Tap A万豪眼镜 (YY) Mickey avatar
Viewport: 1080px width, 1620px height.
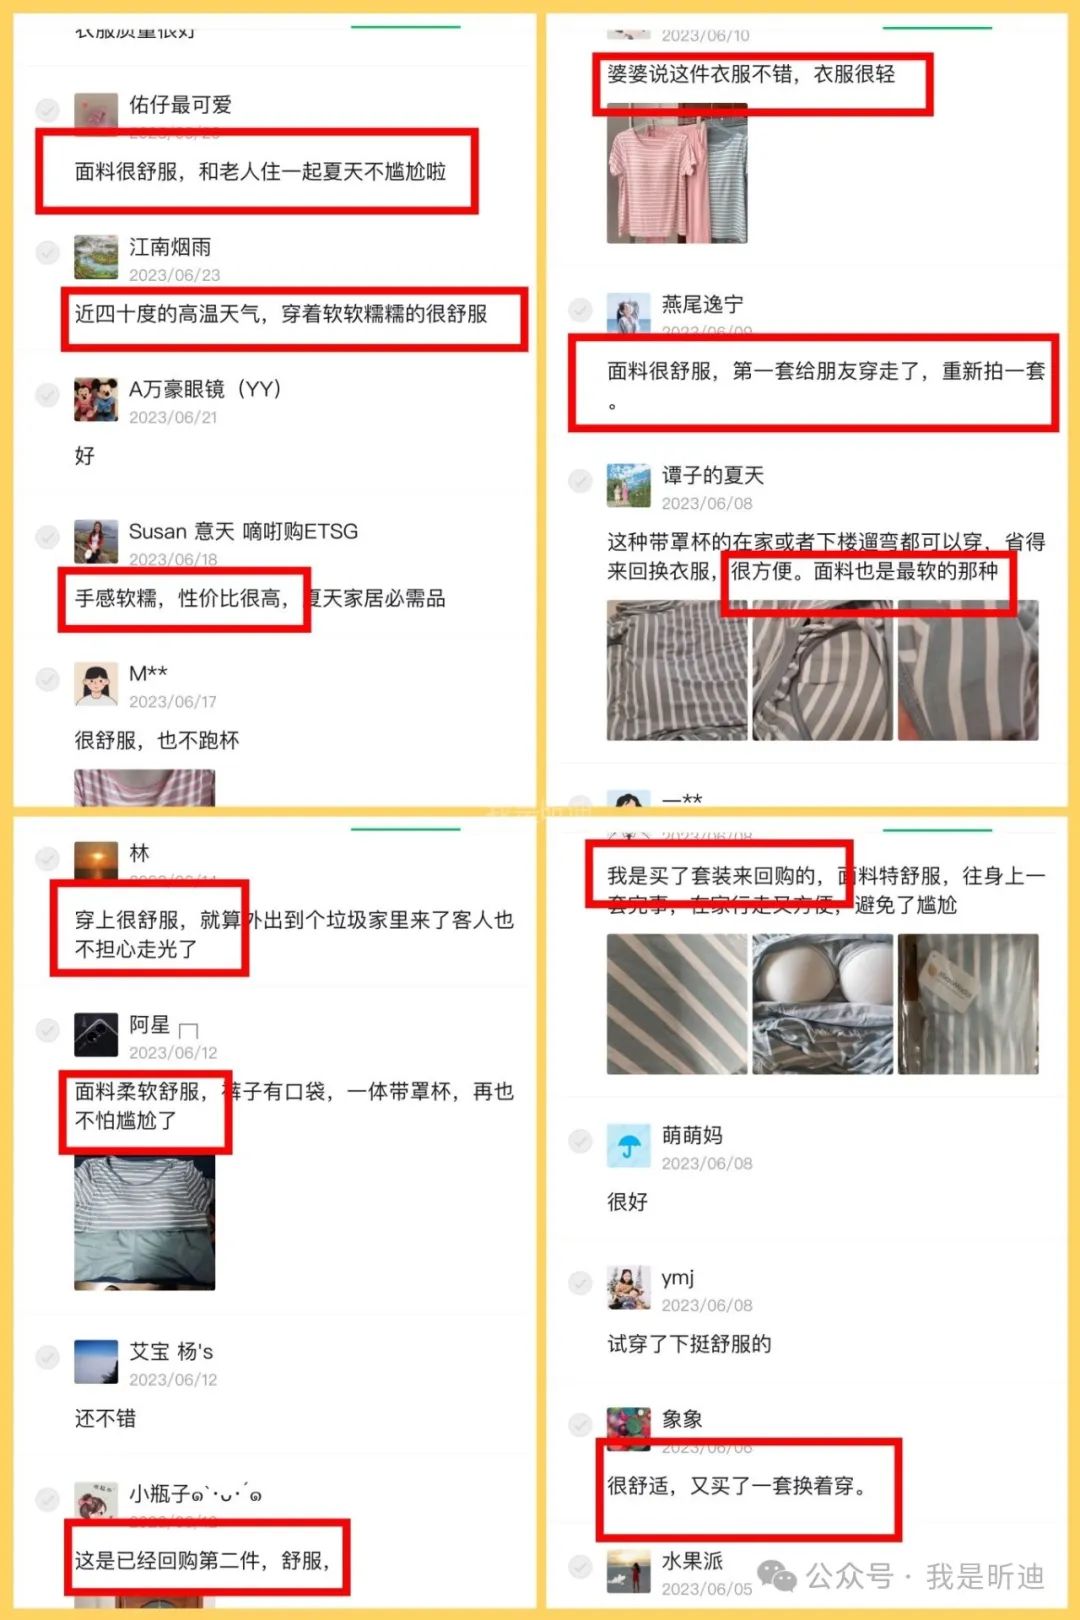click(x=96, y=399)
